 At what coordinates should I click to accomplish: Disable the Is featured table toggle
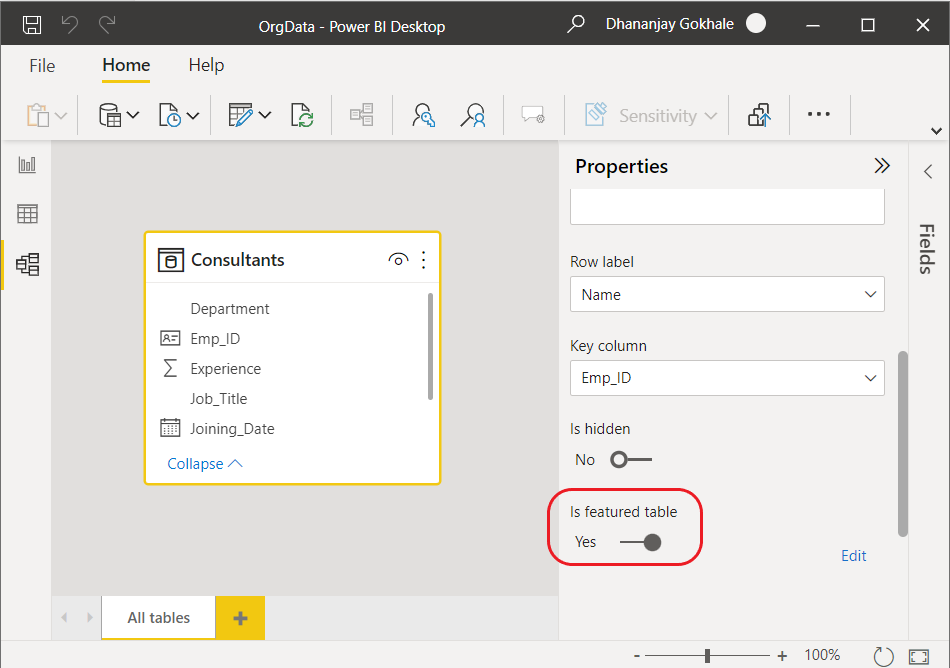click(641, 543)
